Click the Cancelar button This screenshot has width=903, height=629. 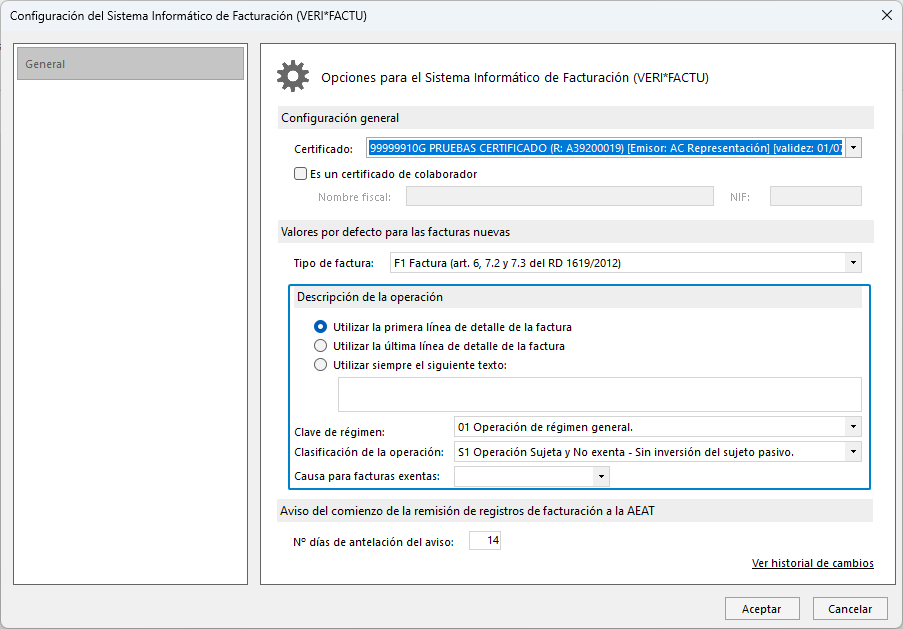pos(850,609)
